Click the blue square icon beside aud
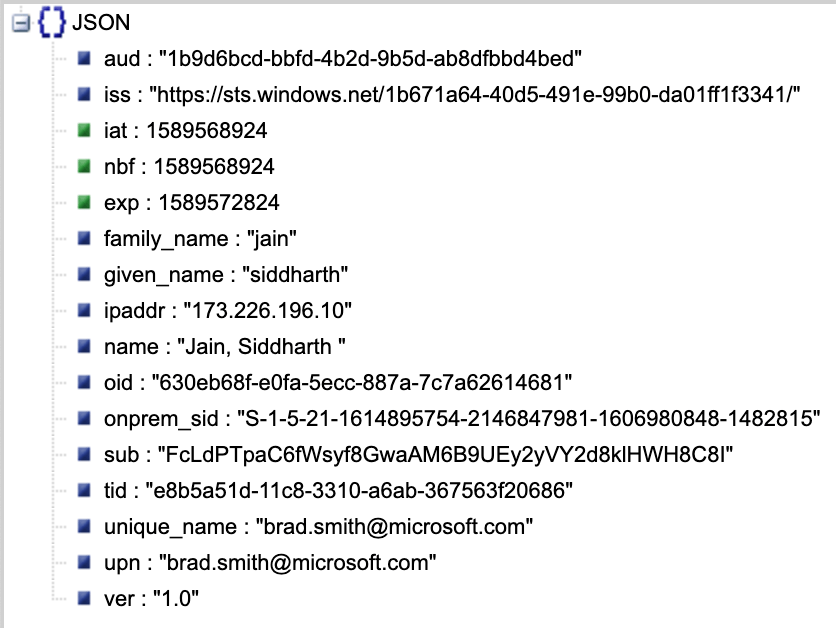The width and height of the screenshot is (836, 628). 84,59
